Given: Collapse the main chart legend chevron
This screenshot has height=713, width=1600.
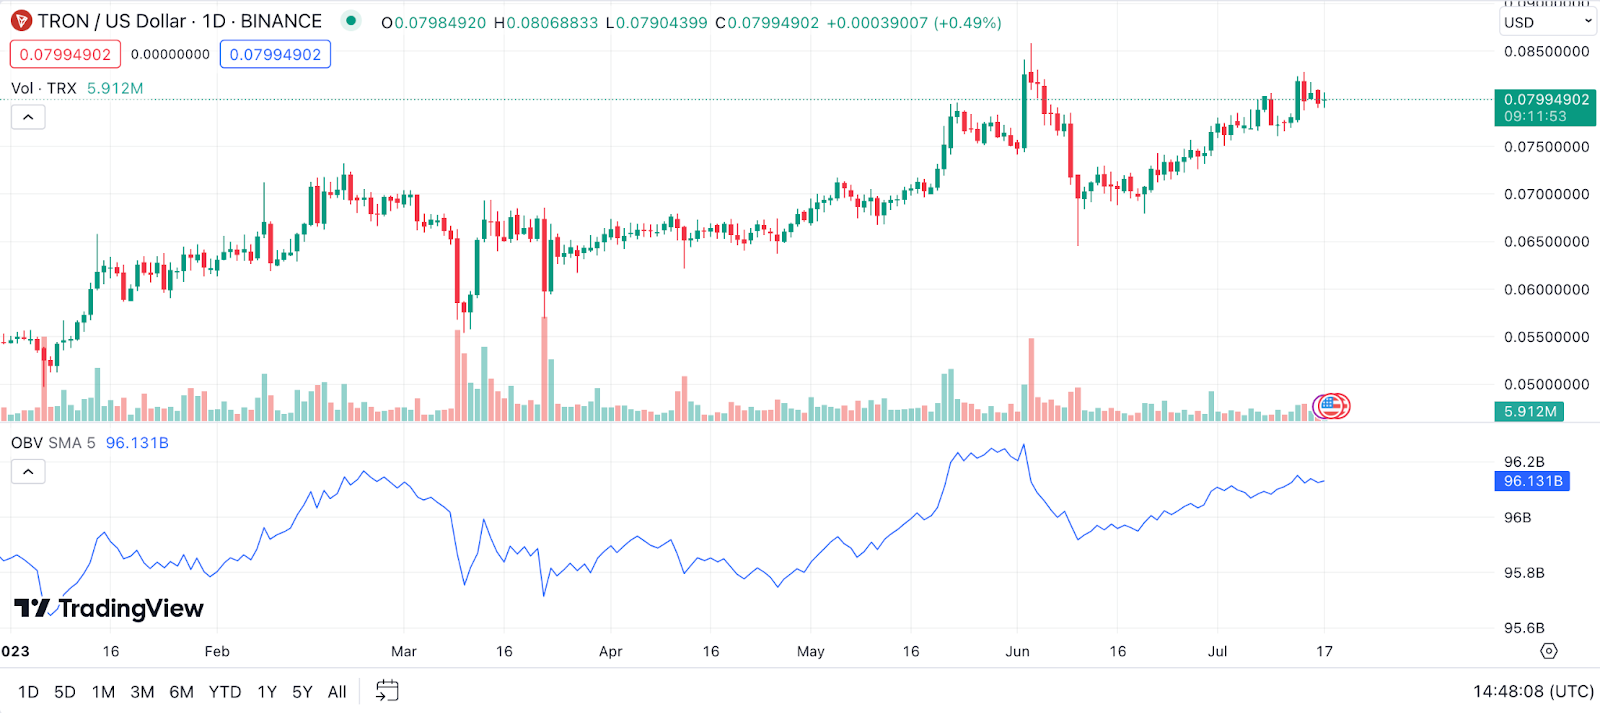Looking at the screenshot, I should [x=28, y=118].
